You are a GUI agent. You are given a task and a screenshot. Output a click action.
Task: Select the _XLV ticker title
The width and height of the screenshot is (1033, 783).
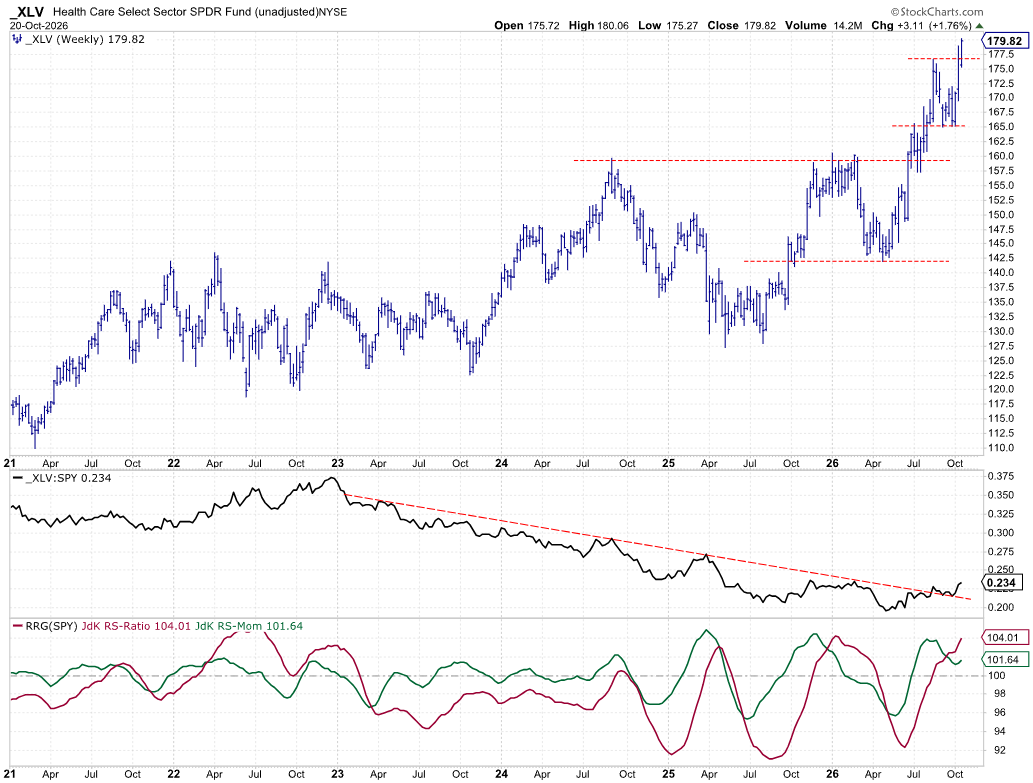(x=26, y=12)
